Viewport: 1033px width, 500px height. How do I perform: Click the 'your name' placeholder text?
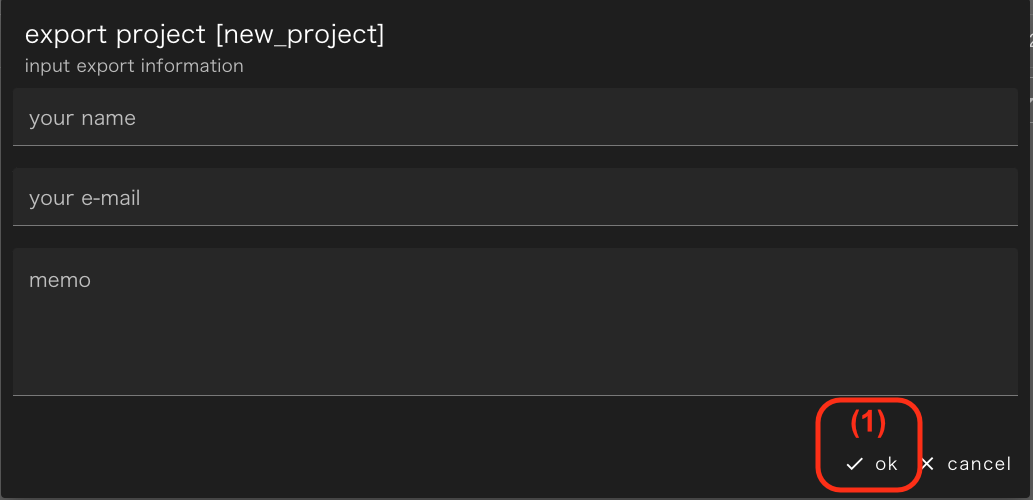click(x=82, y=118)
